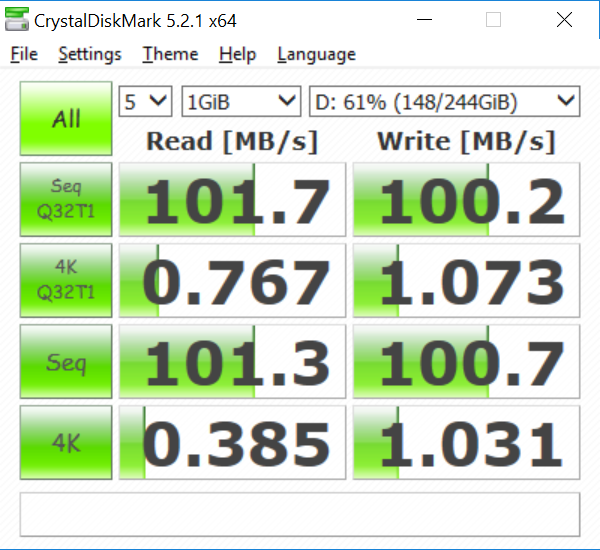This screenshot has width=600, height=550.
Task: Open the File menu
Action: click(x=24, y=54)
